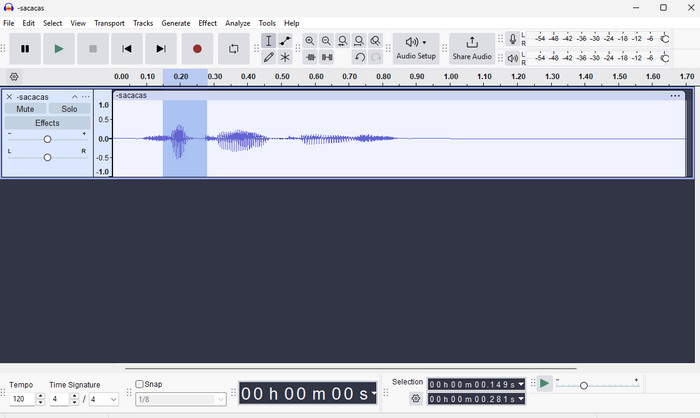Viewport: 700px width, 418px height.
Task: Open the track Effects panel
Action: (47, 123)
